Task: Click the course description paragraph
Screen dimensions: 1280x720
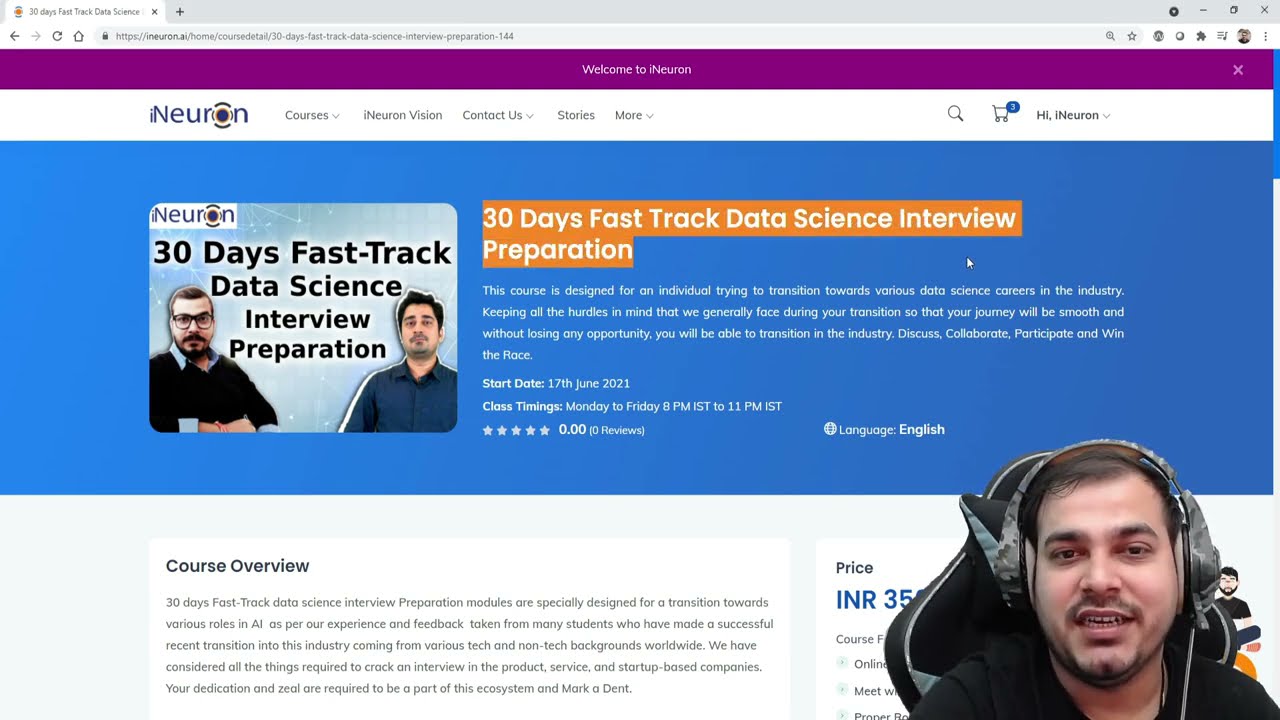Action: coord(803,323)
